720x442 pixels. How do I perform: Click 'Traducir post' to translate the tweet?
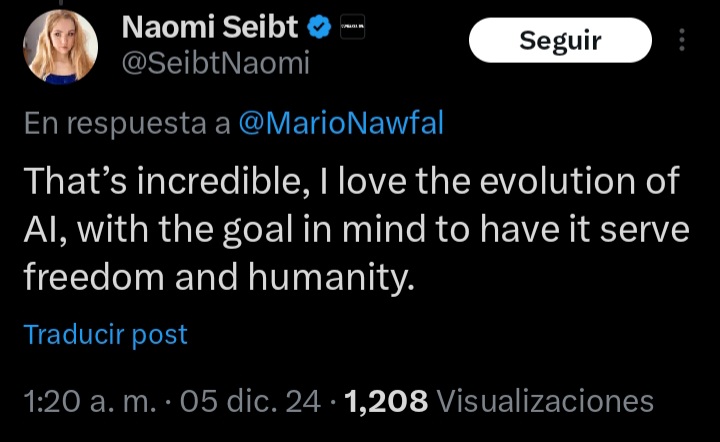tap(105, 334)
